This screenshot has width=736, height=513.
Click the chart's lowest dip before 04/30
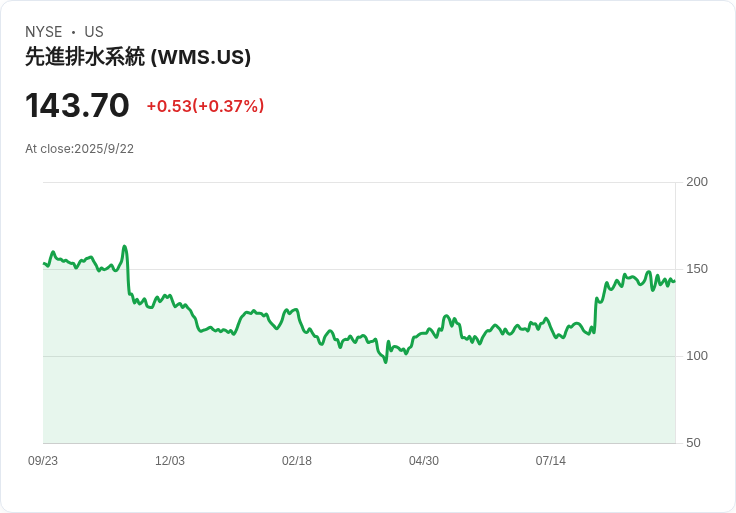(386, 362)
